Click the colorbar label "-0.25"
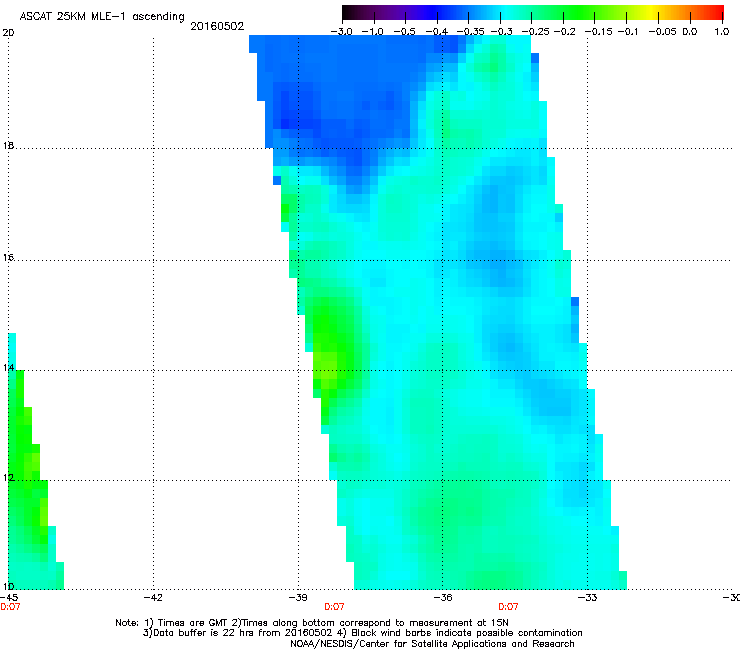740x650 pixels. point(536,32)
